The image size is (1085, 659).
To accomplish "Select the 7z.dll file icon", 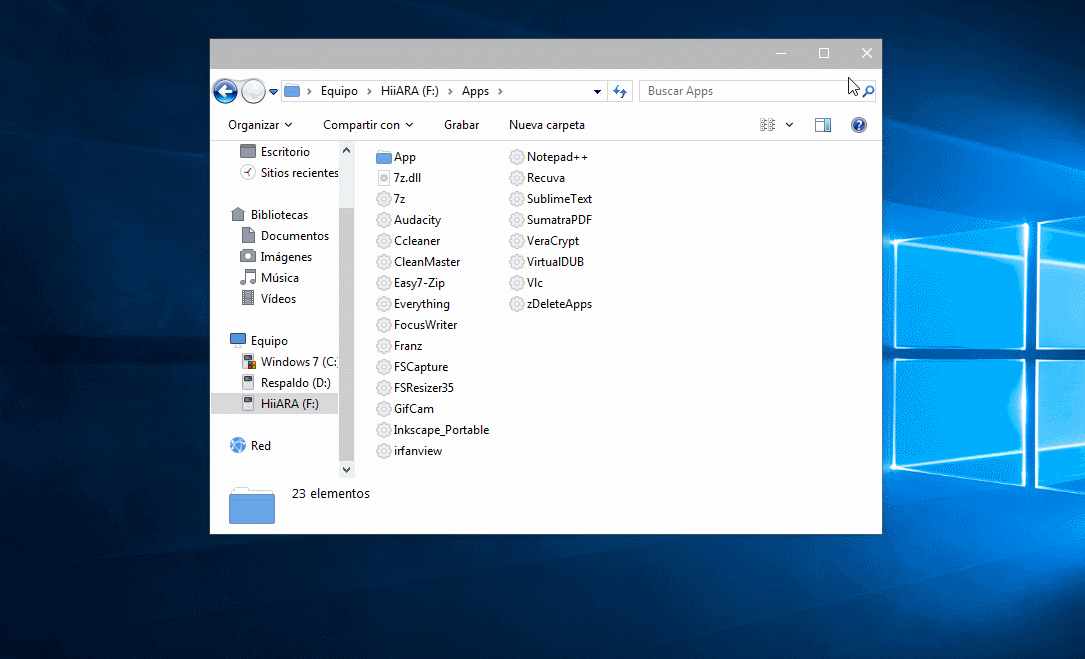I will coord(384,178).
